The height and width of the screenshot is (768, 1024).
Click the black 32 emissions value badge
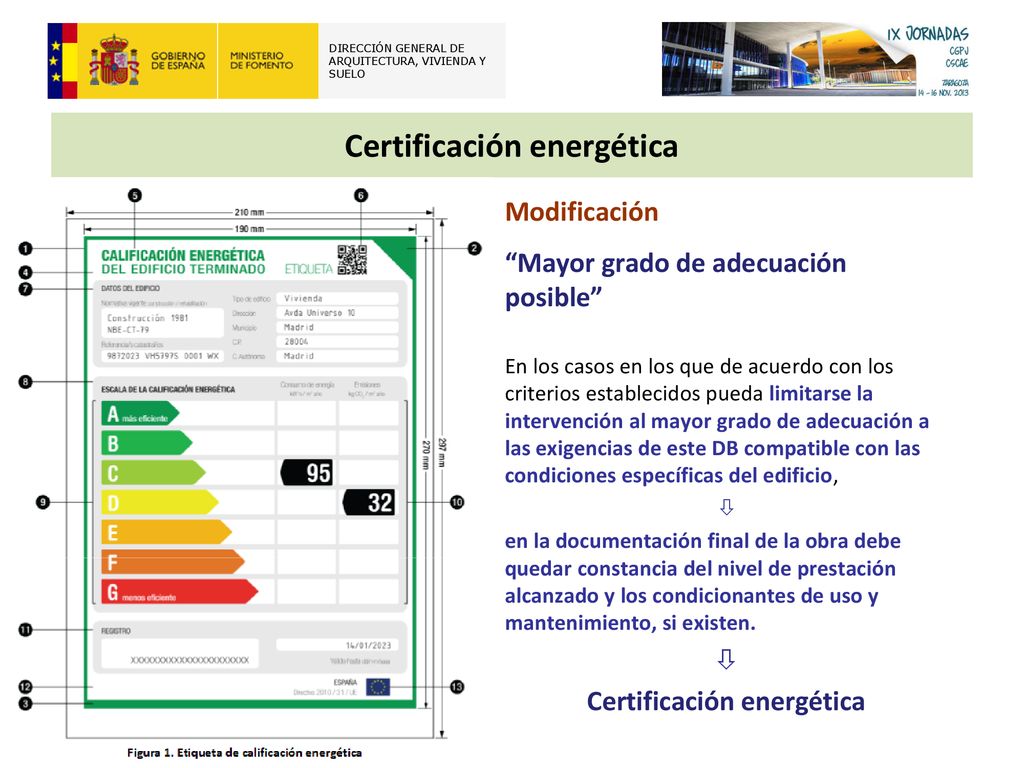(369, 502)
